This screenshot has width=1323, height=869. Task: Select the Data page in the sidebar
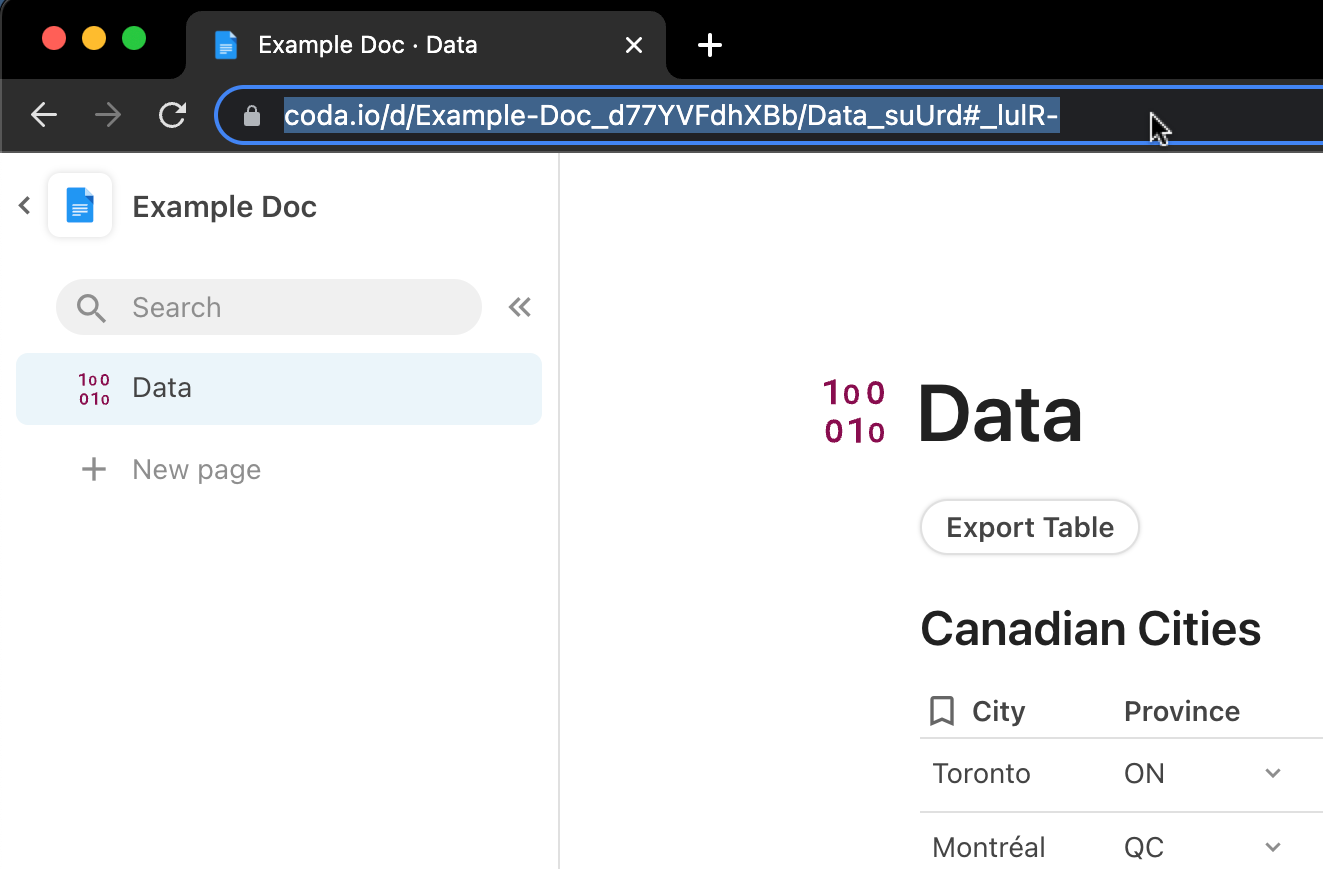pyautogui.click(x=162, y=388)
